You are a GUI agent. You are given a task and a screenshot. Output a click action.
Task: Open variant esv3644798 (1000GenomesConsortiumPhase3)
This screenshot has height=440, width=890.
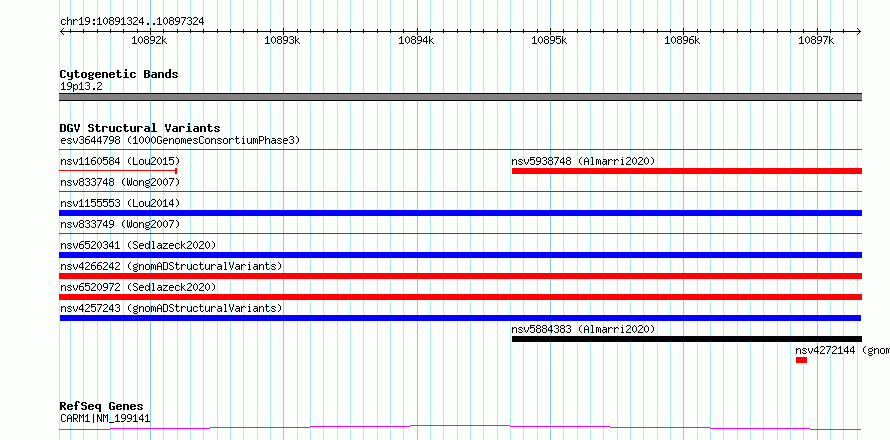(180, 140)
